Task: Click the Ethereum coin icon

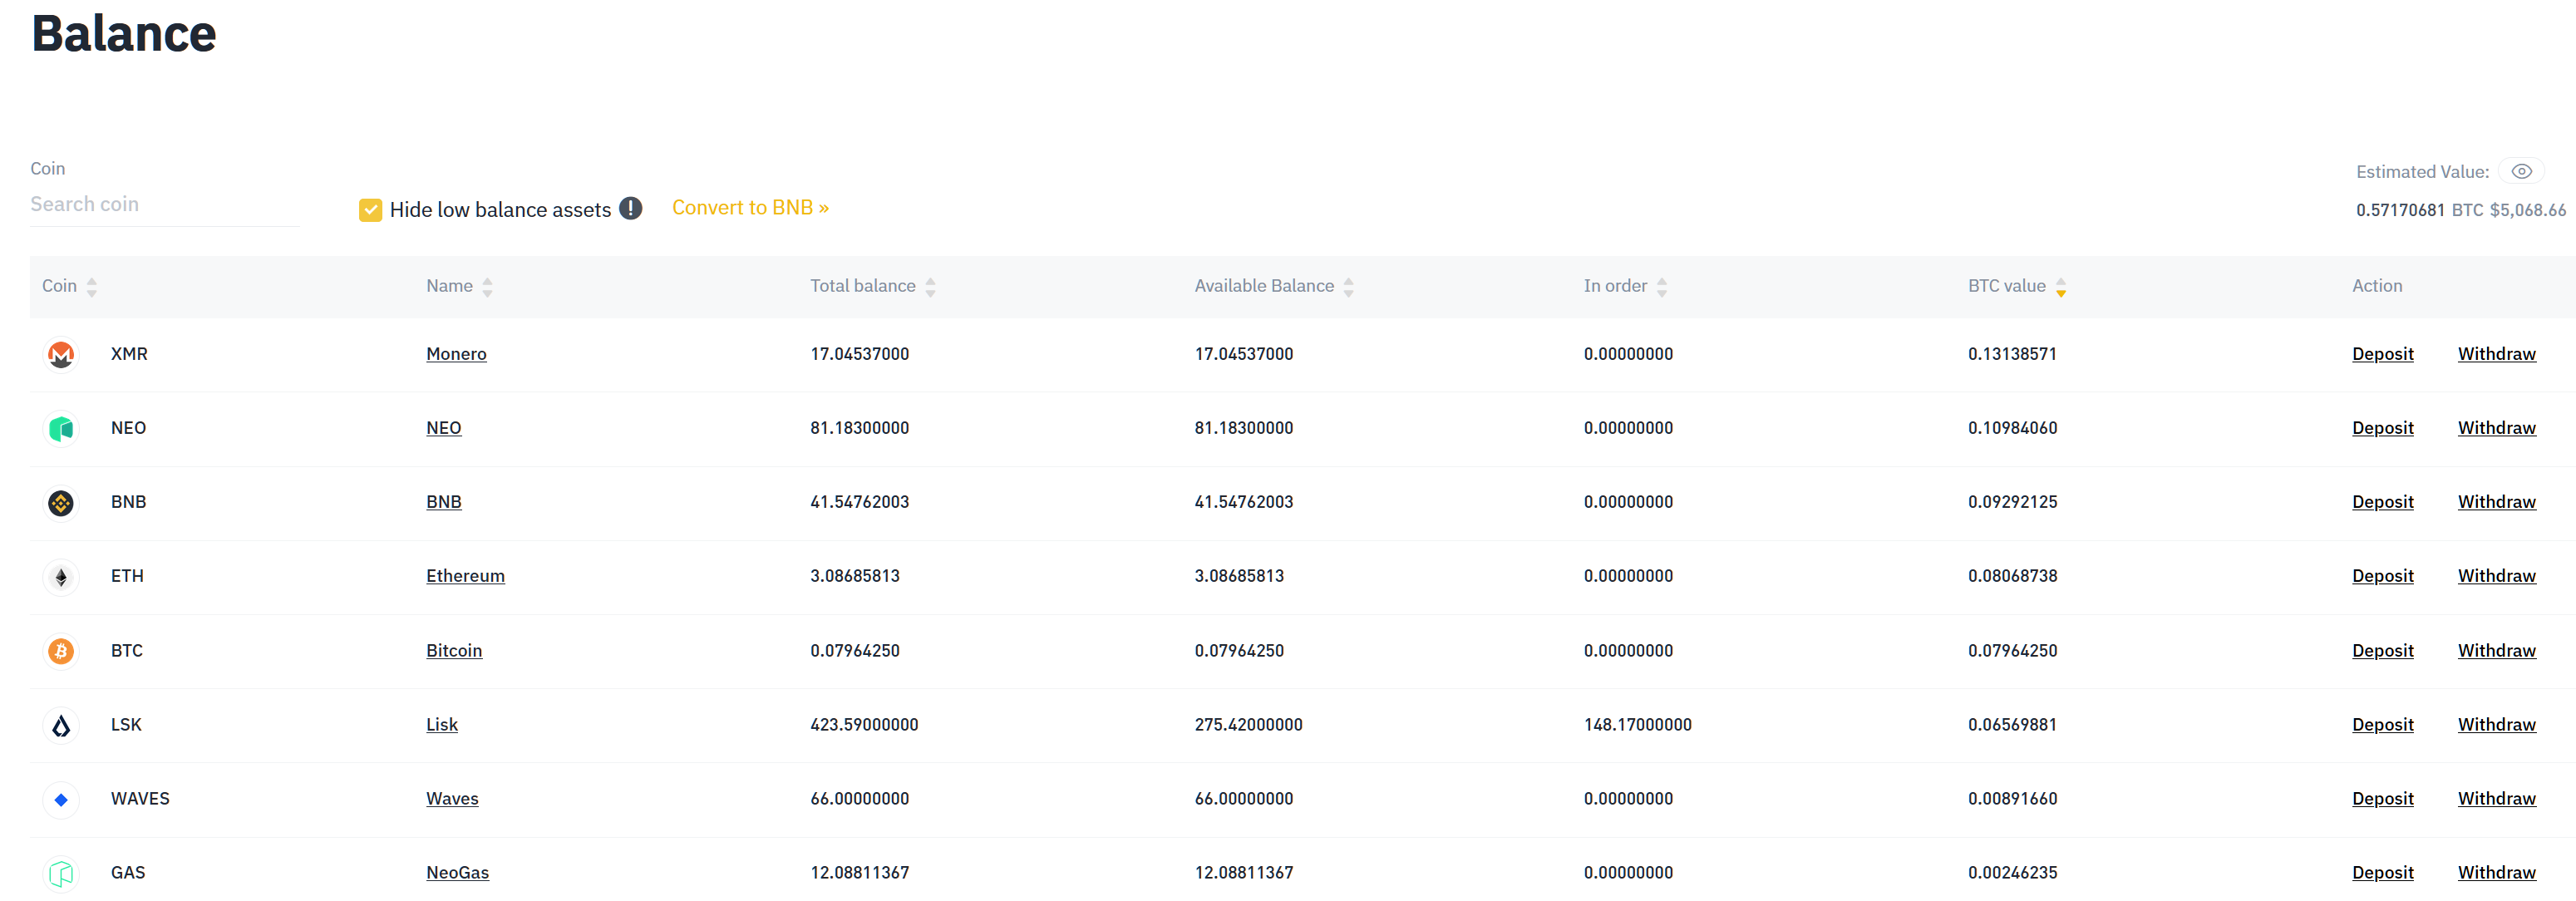Action: (61, 576)
